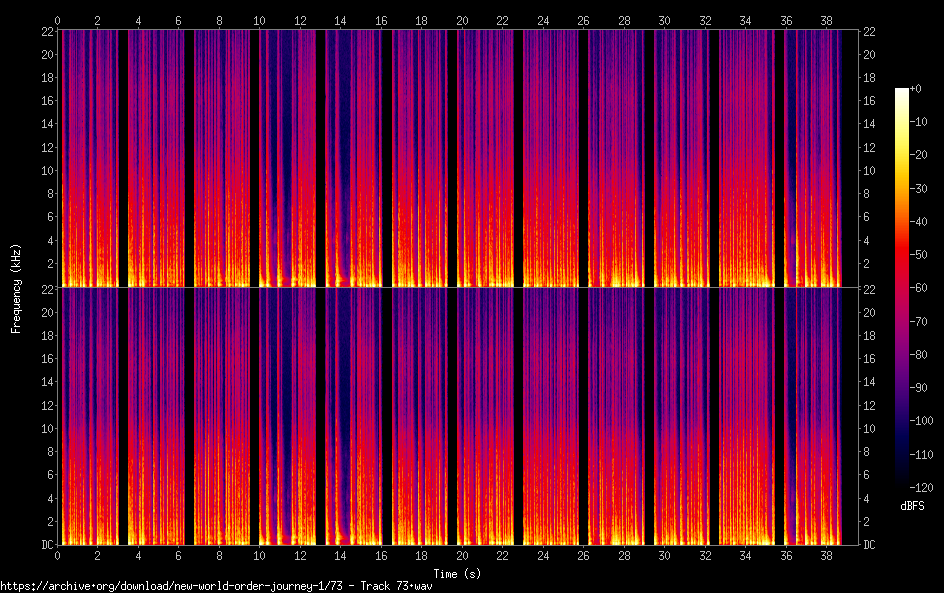Click the '-120' label on the color scale

point(924,490)
